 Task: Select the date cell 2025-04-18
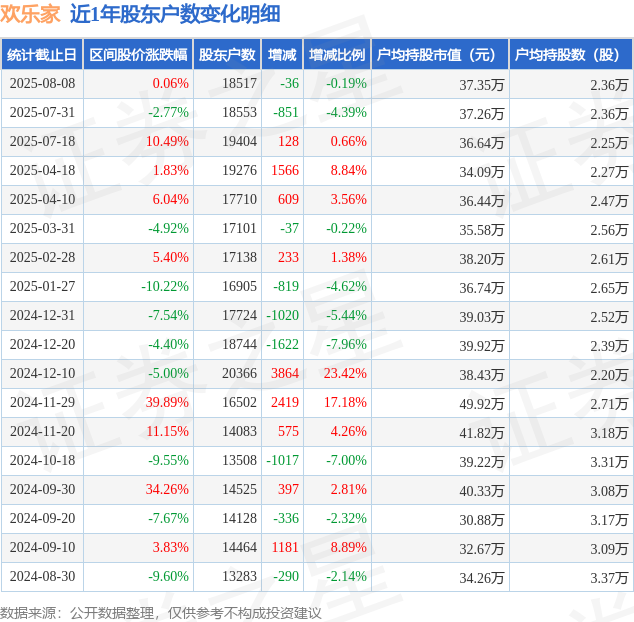(x=42, y=171)
